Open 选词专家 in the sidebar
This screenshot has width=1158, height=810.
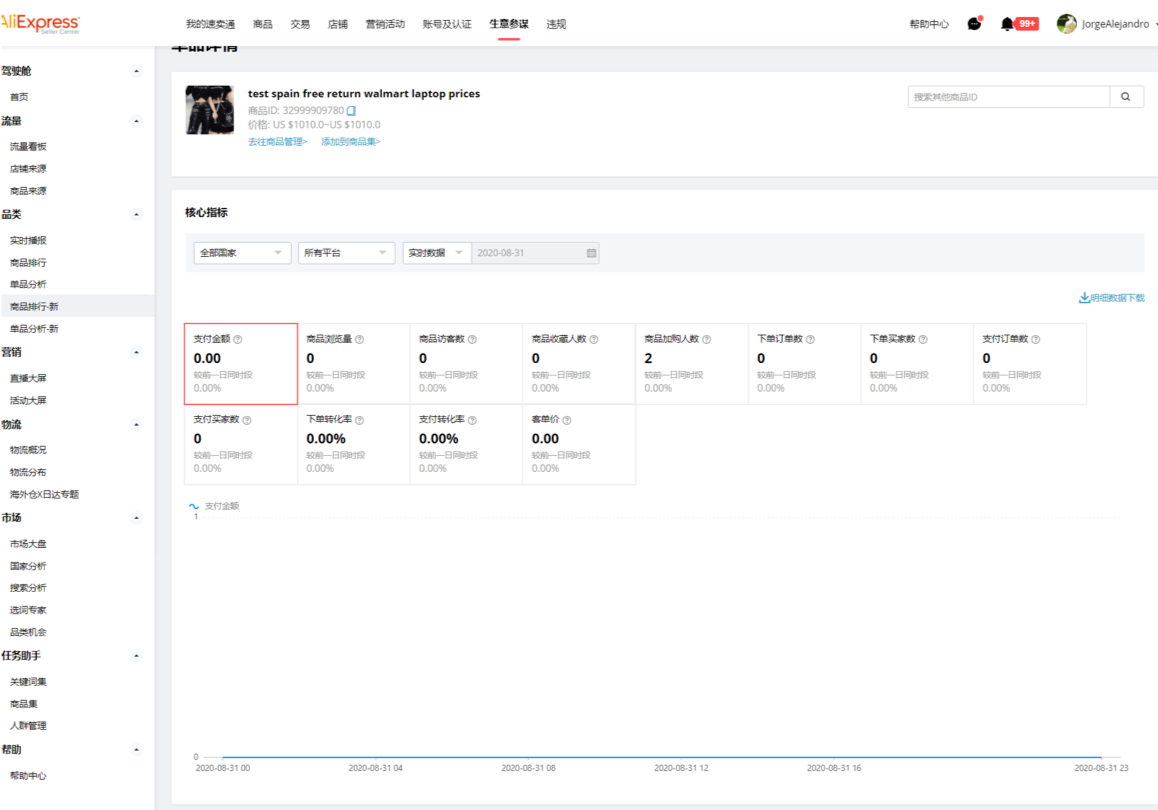[x=28, y=610]
